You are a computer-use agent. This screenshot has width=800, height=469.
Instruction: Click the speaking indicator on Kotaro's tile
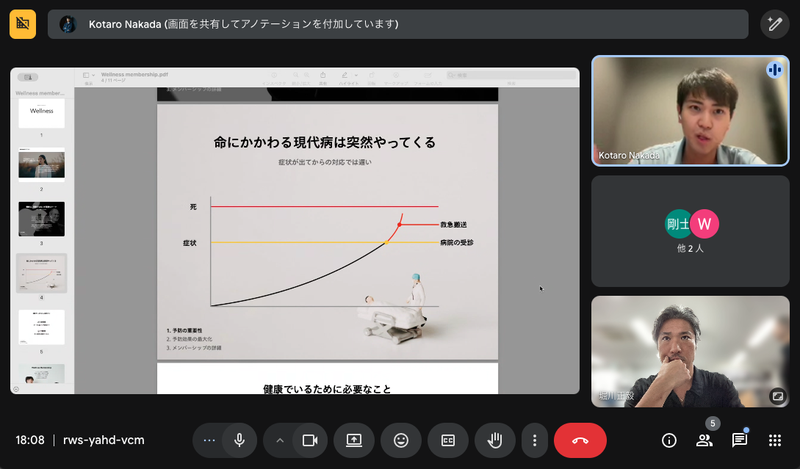coord(774,70)
